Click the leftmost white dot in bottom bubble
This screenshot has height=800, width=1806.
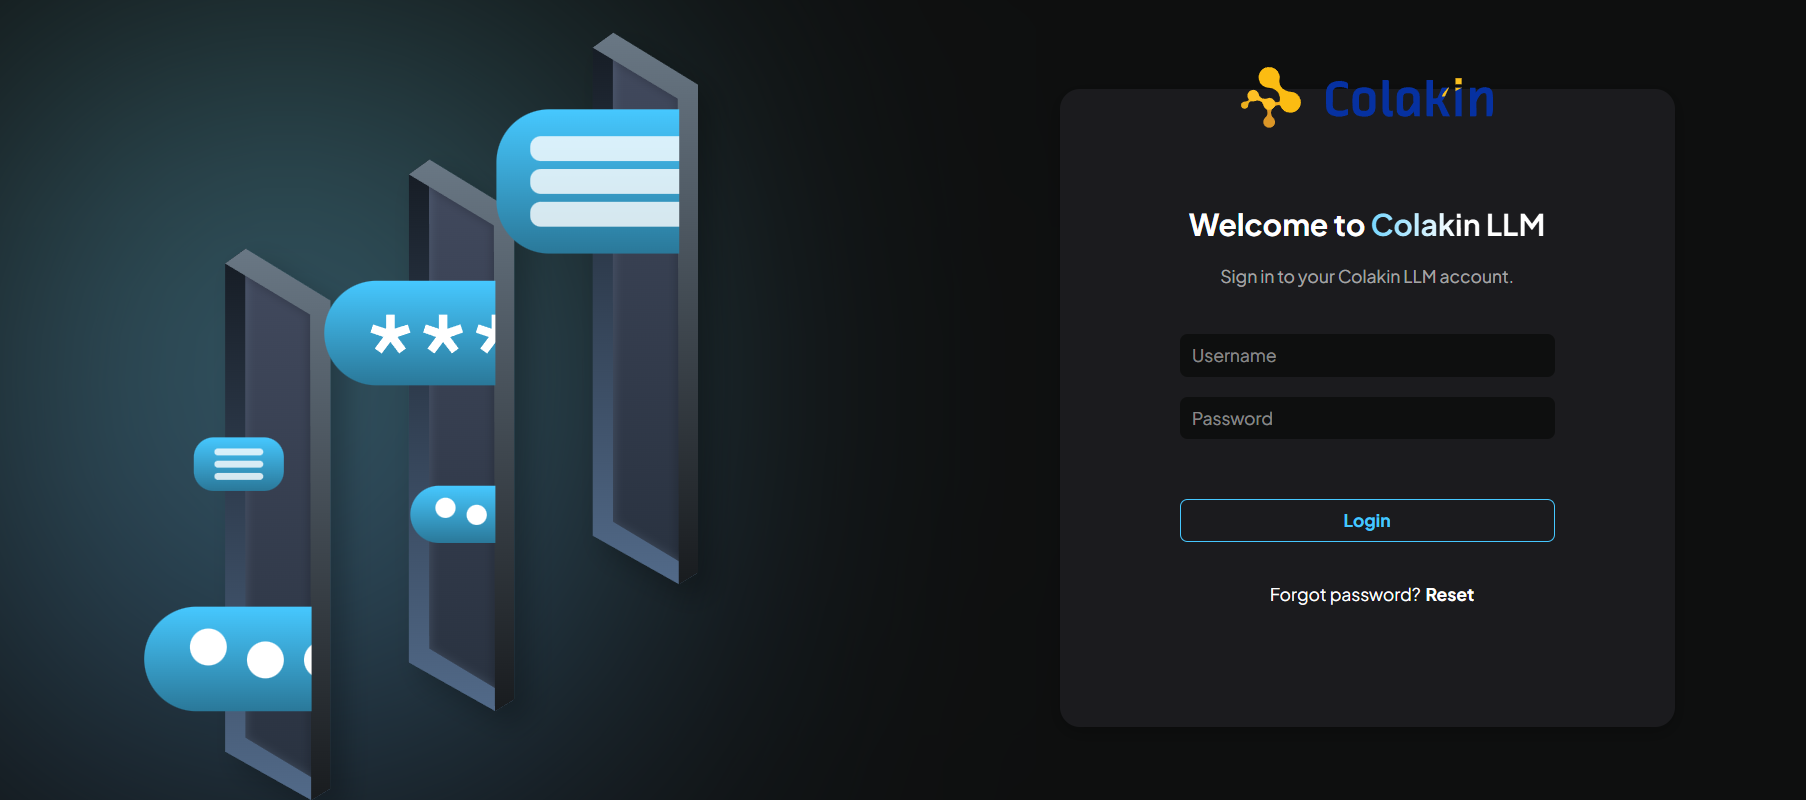point(208,647)
